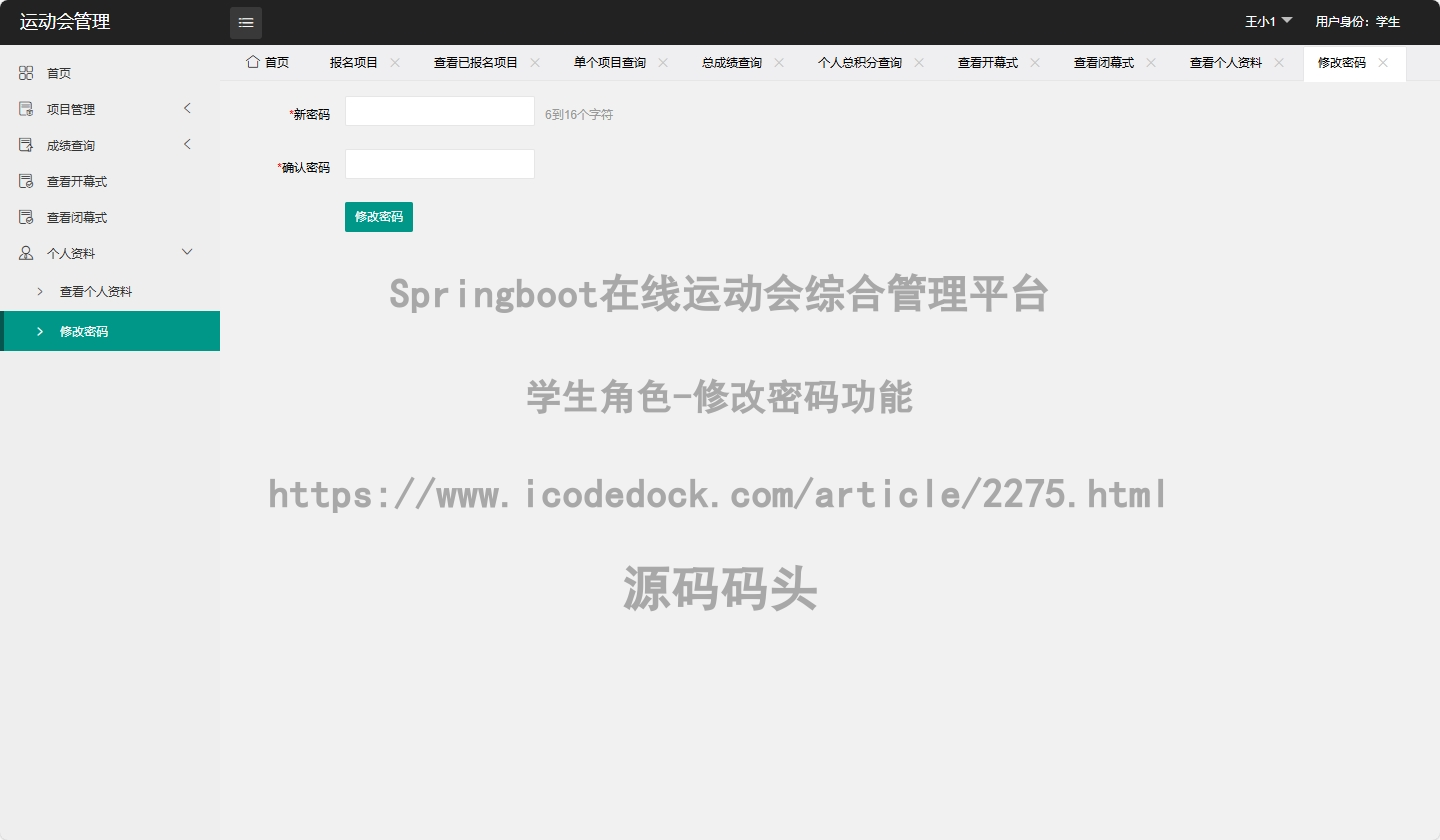This screenshot has width=1440, height=840.
Task: Click the 首页 grid icon in sidebar
Action: pos(26,73)
